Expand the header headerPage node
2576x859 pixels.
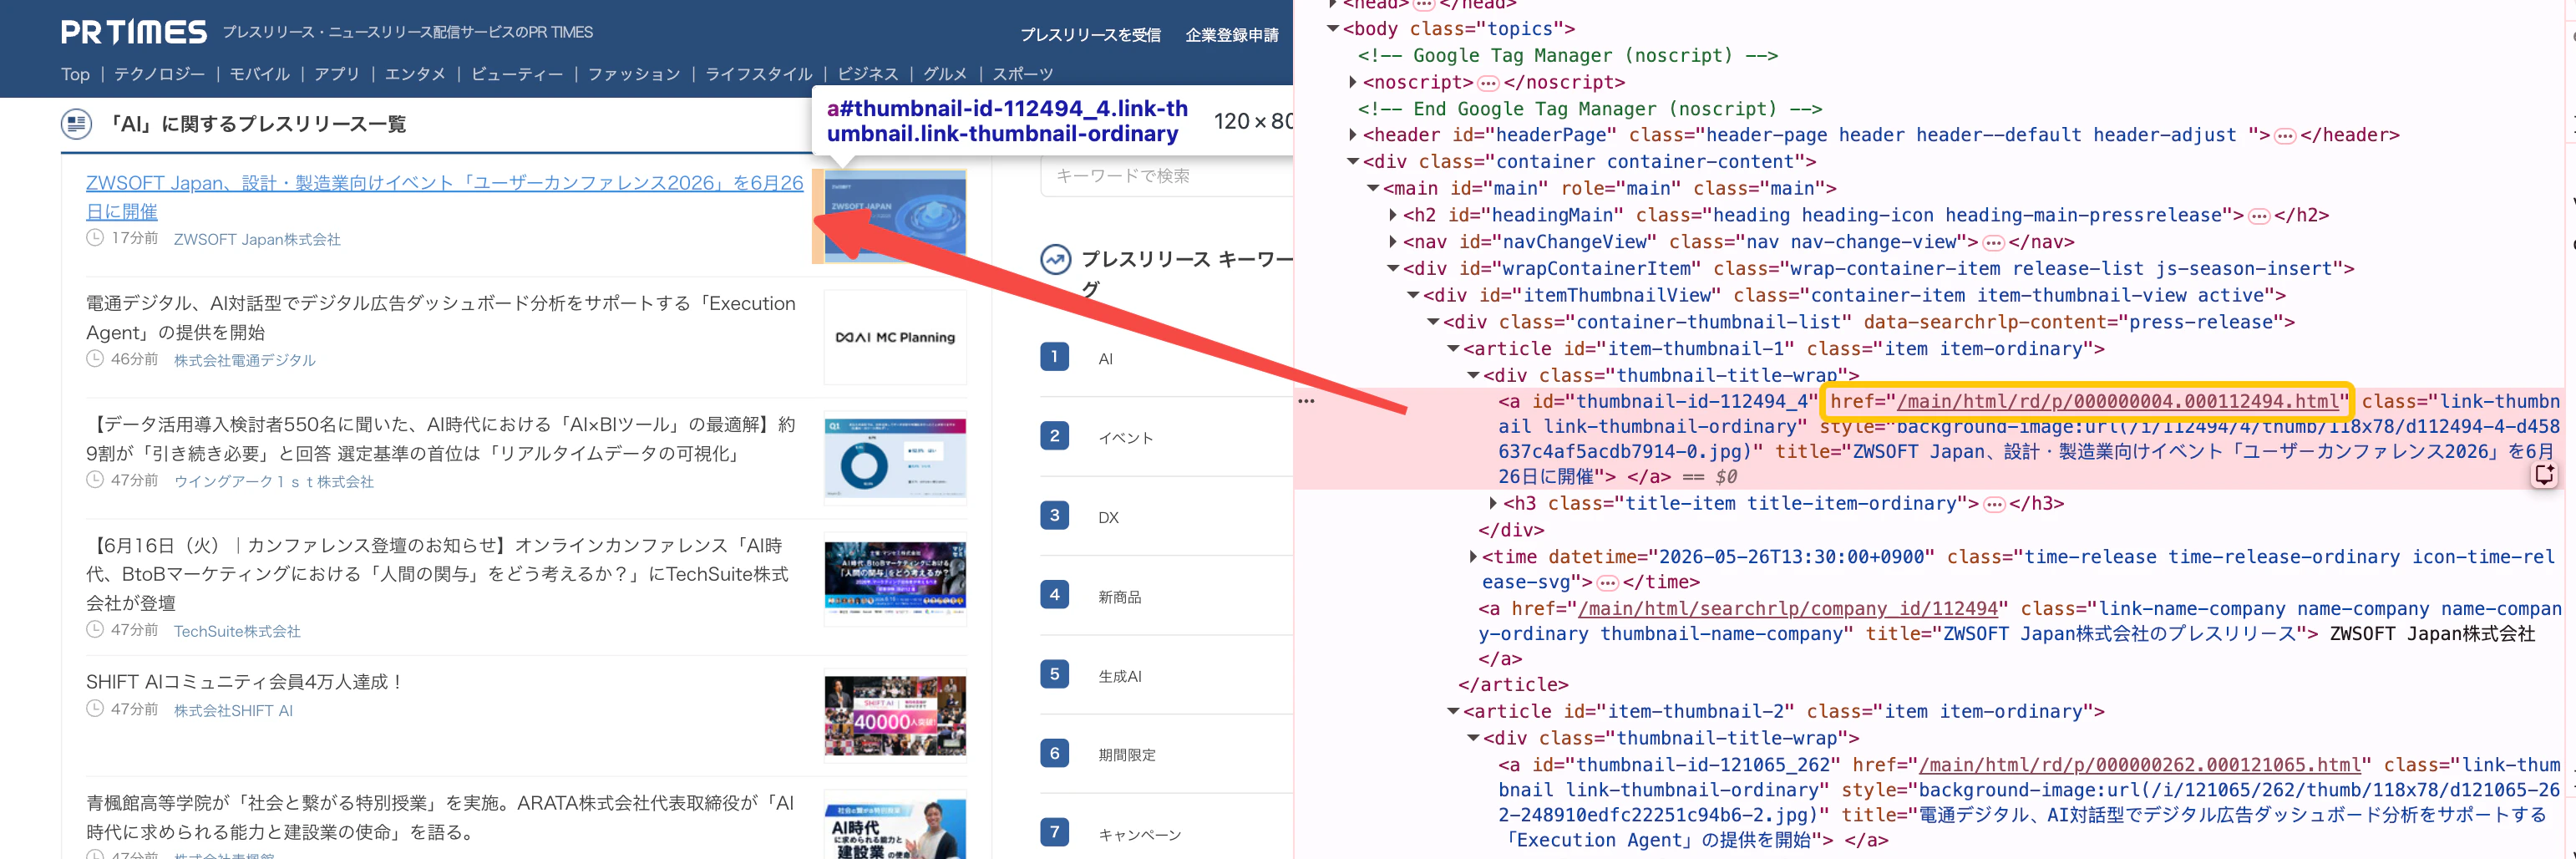coord(1353,135)
